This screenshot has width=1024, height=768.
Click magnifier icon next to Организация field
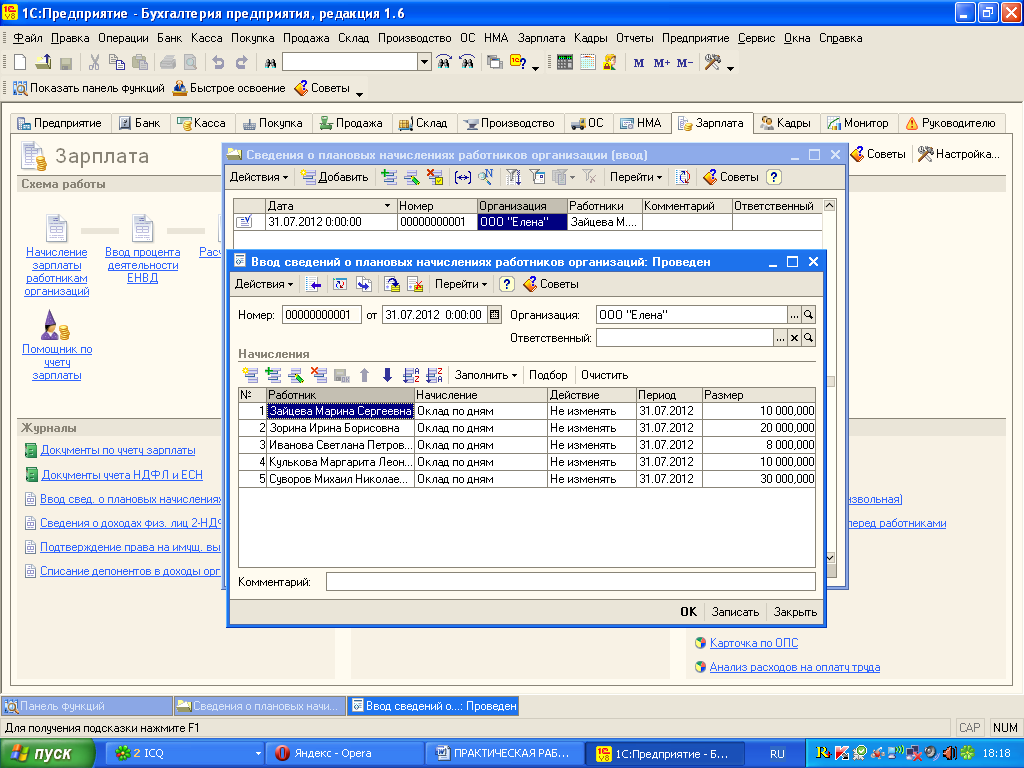[808, 315]
